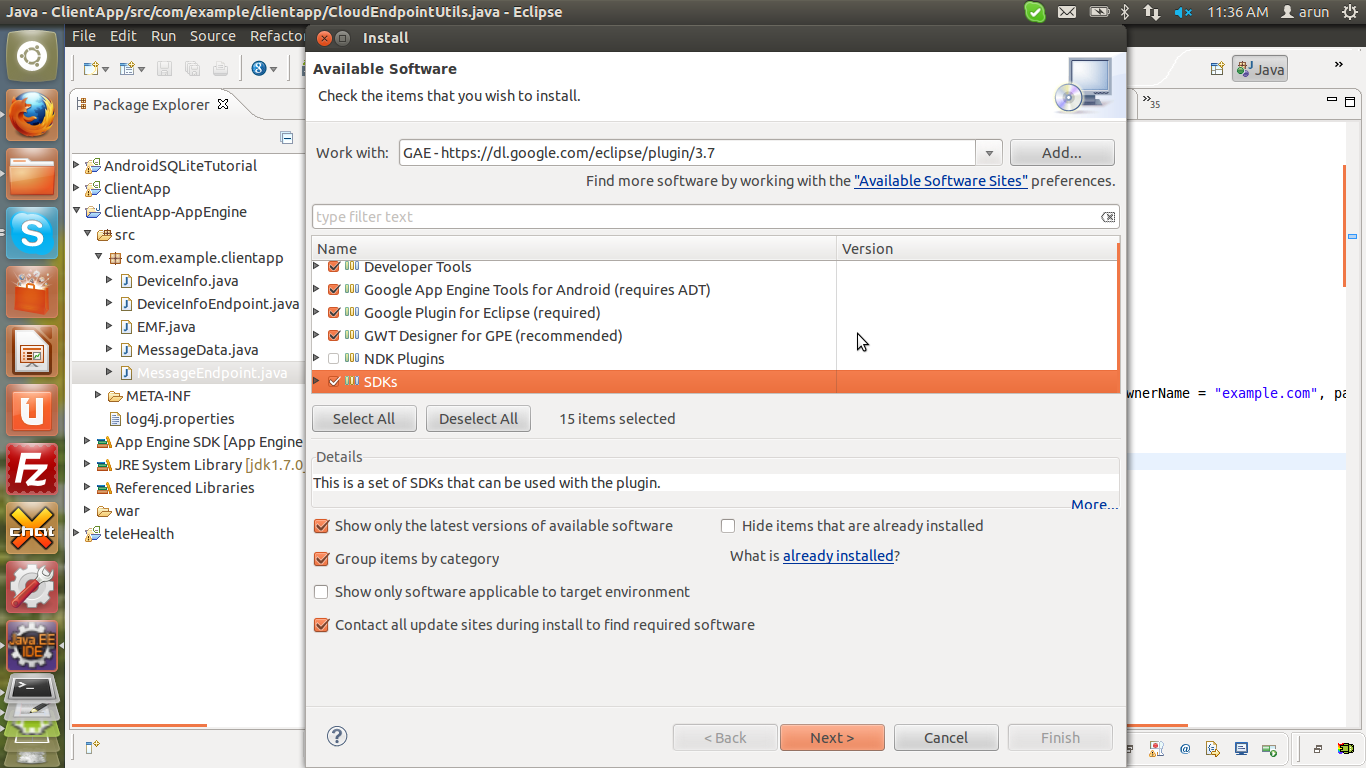Uncheck Google App Engine Tools for Android
1366x768 pixels.
click(334, 290)
